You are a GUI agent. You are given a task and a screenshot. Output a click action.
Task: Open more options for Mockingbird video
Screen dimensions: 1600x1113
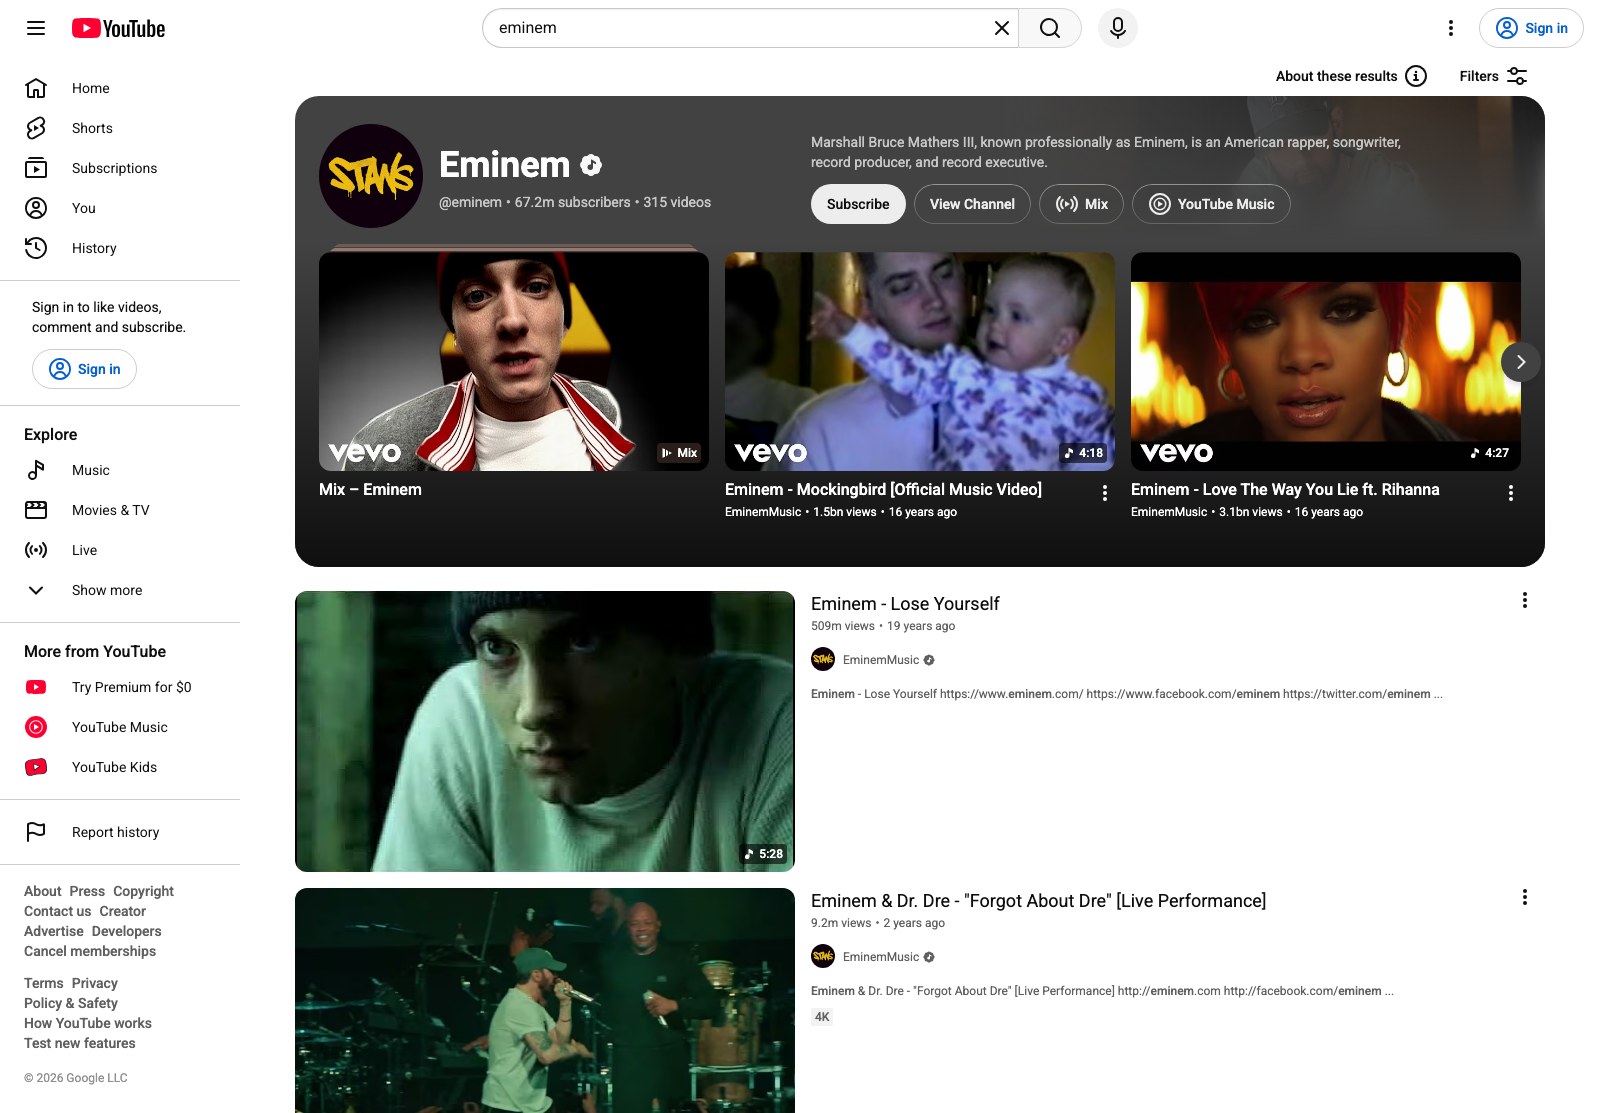(x=1105, y=493)
